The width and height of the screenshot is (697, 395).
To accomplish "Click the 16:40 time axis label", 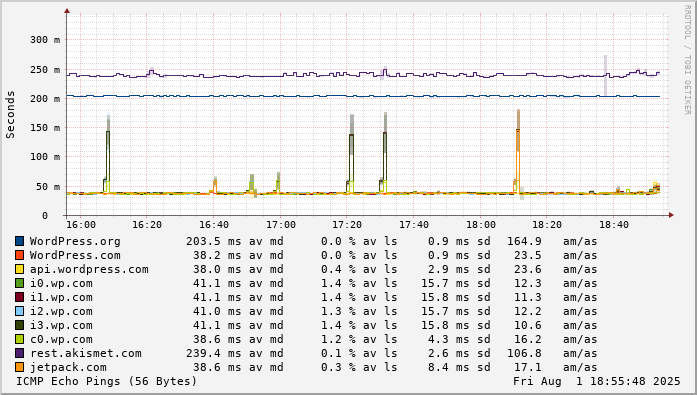I will click(214, 225).
